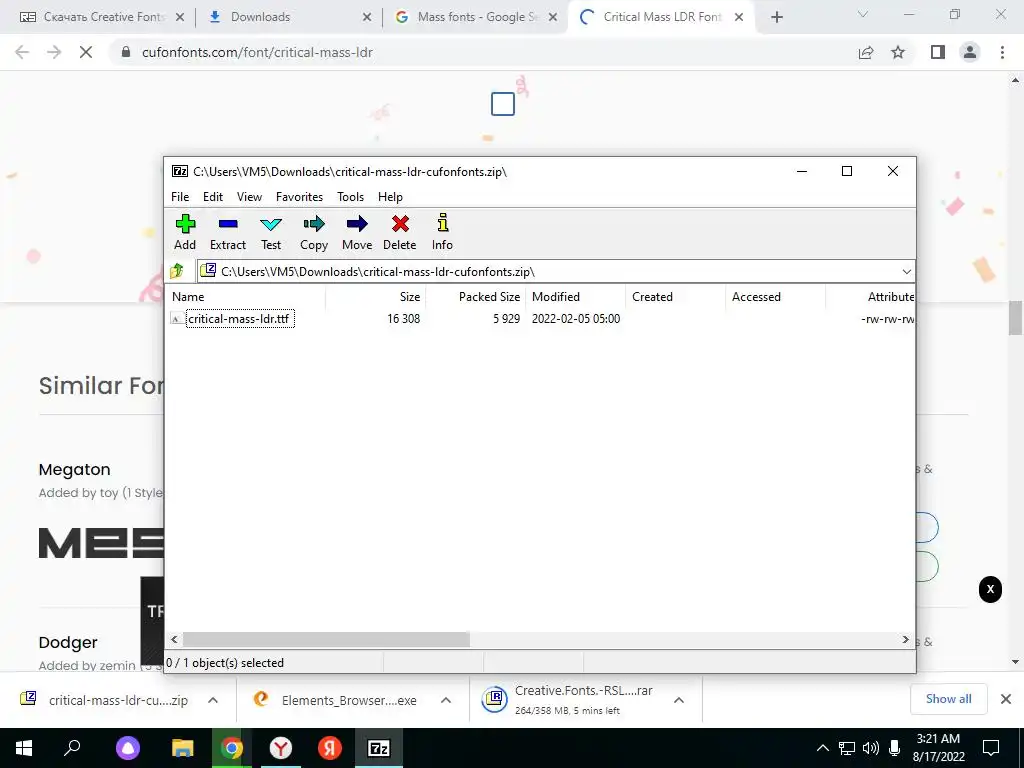Open Windows notification center
This screenshot has height=768, width=1024.
[991, 748]
